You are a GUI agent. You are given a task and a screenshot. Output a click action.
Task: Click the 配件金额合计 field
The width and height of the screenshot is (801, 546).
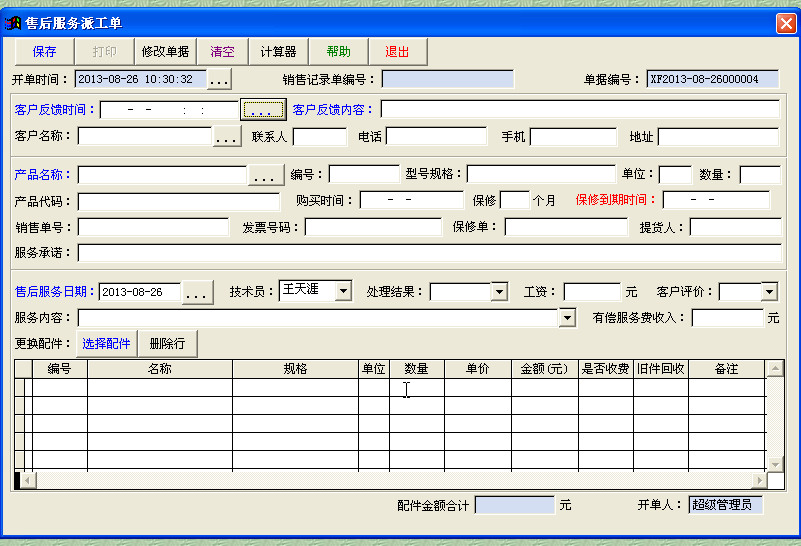click(x=514, y=505)
